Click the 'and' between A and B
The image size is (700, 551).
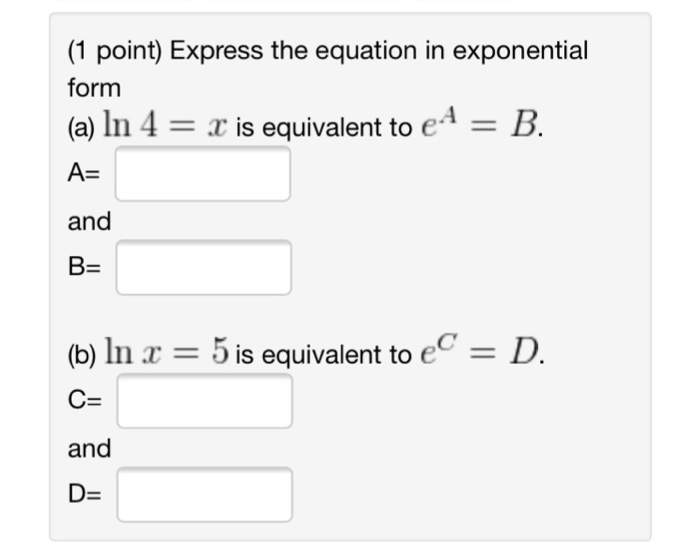tap(89, 220)
